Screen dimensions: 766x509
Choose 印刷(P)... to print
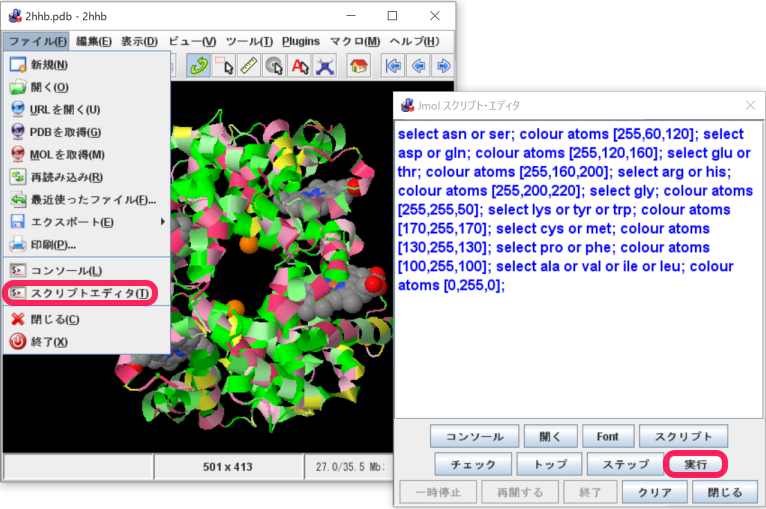tap(86, 244)
